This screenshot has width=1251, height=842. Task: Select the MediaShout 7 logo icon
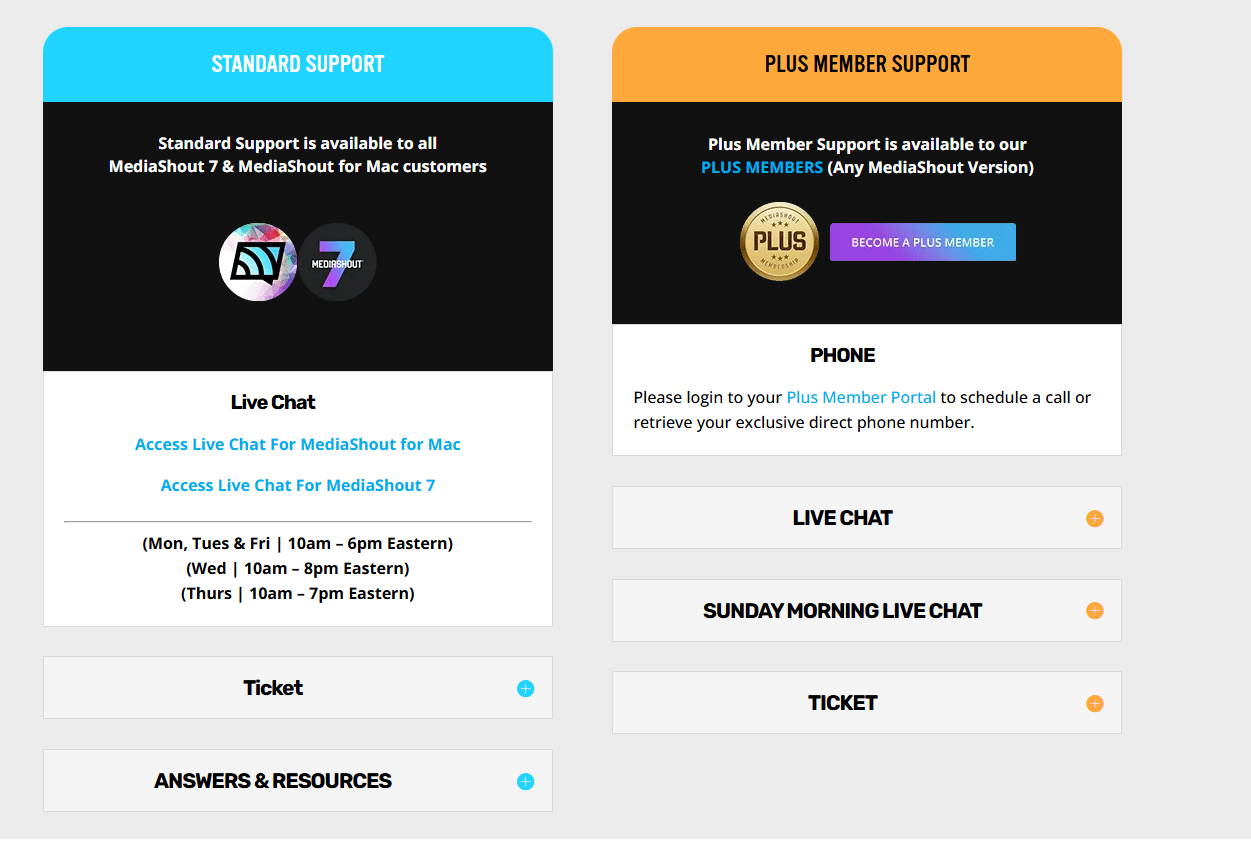pos(337,262)
